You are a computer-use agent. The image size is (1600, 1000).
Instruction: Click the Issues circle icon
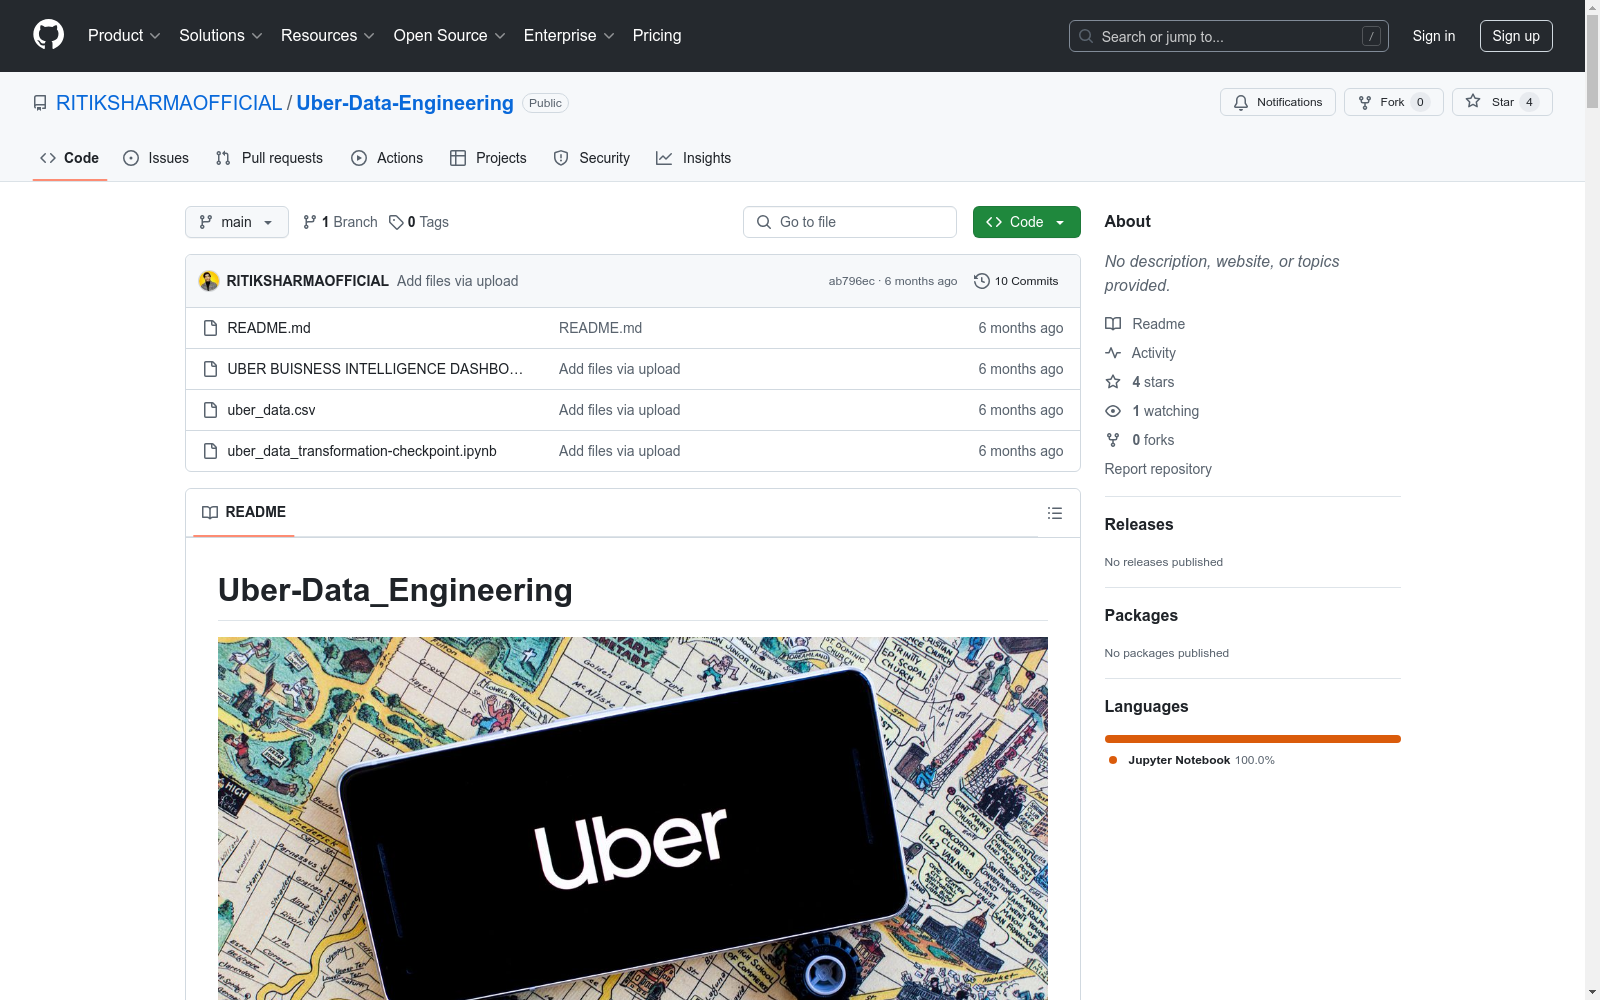131,158
